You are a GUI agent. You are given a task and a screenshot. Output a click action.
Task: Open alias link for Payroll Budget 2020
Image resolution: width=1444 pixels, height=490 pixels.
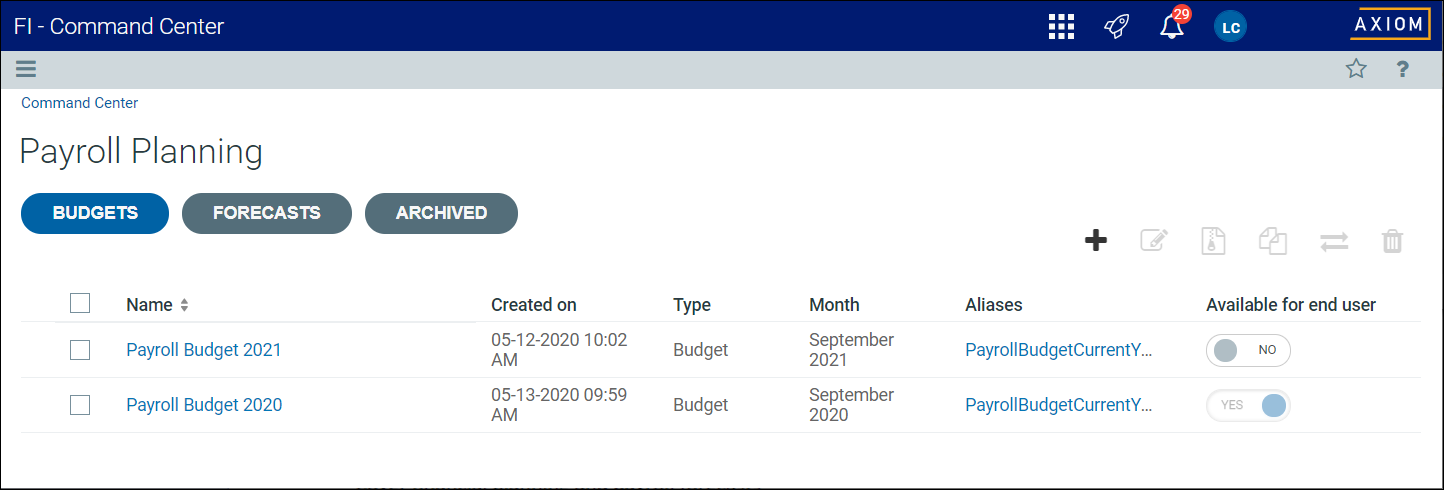[1059, 405]
